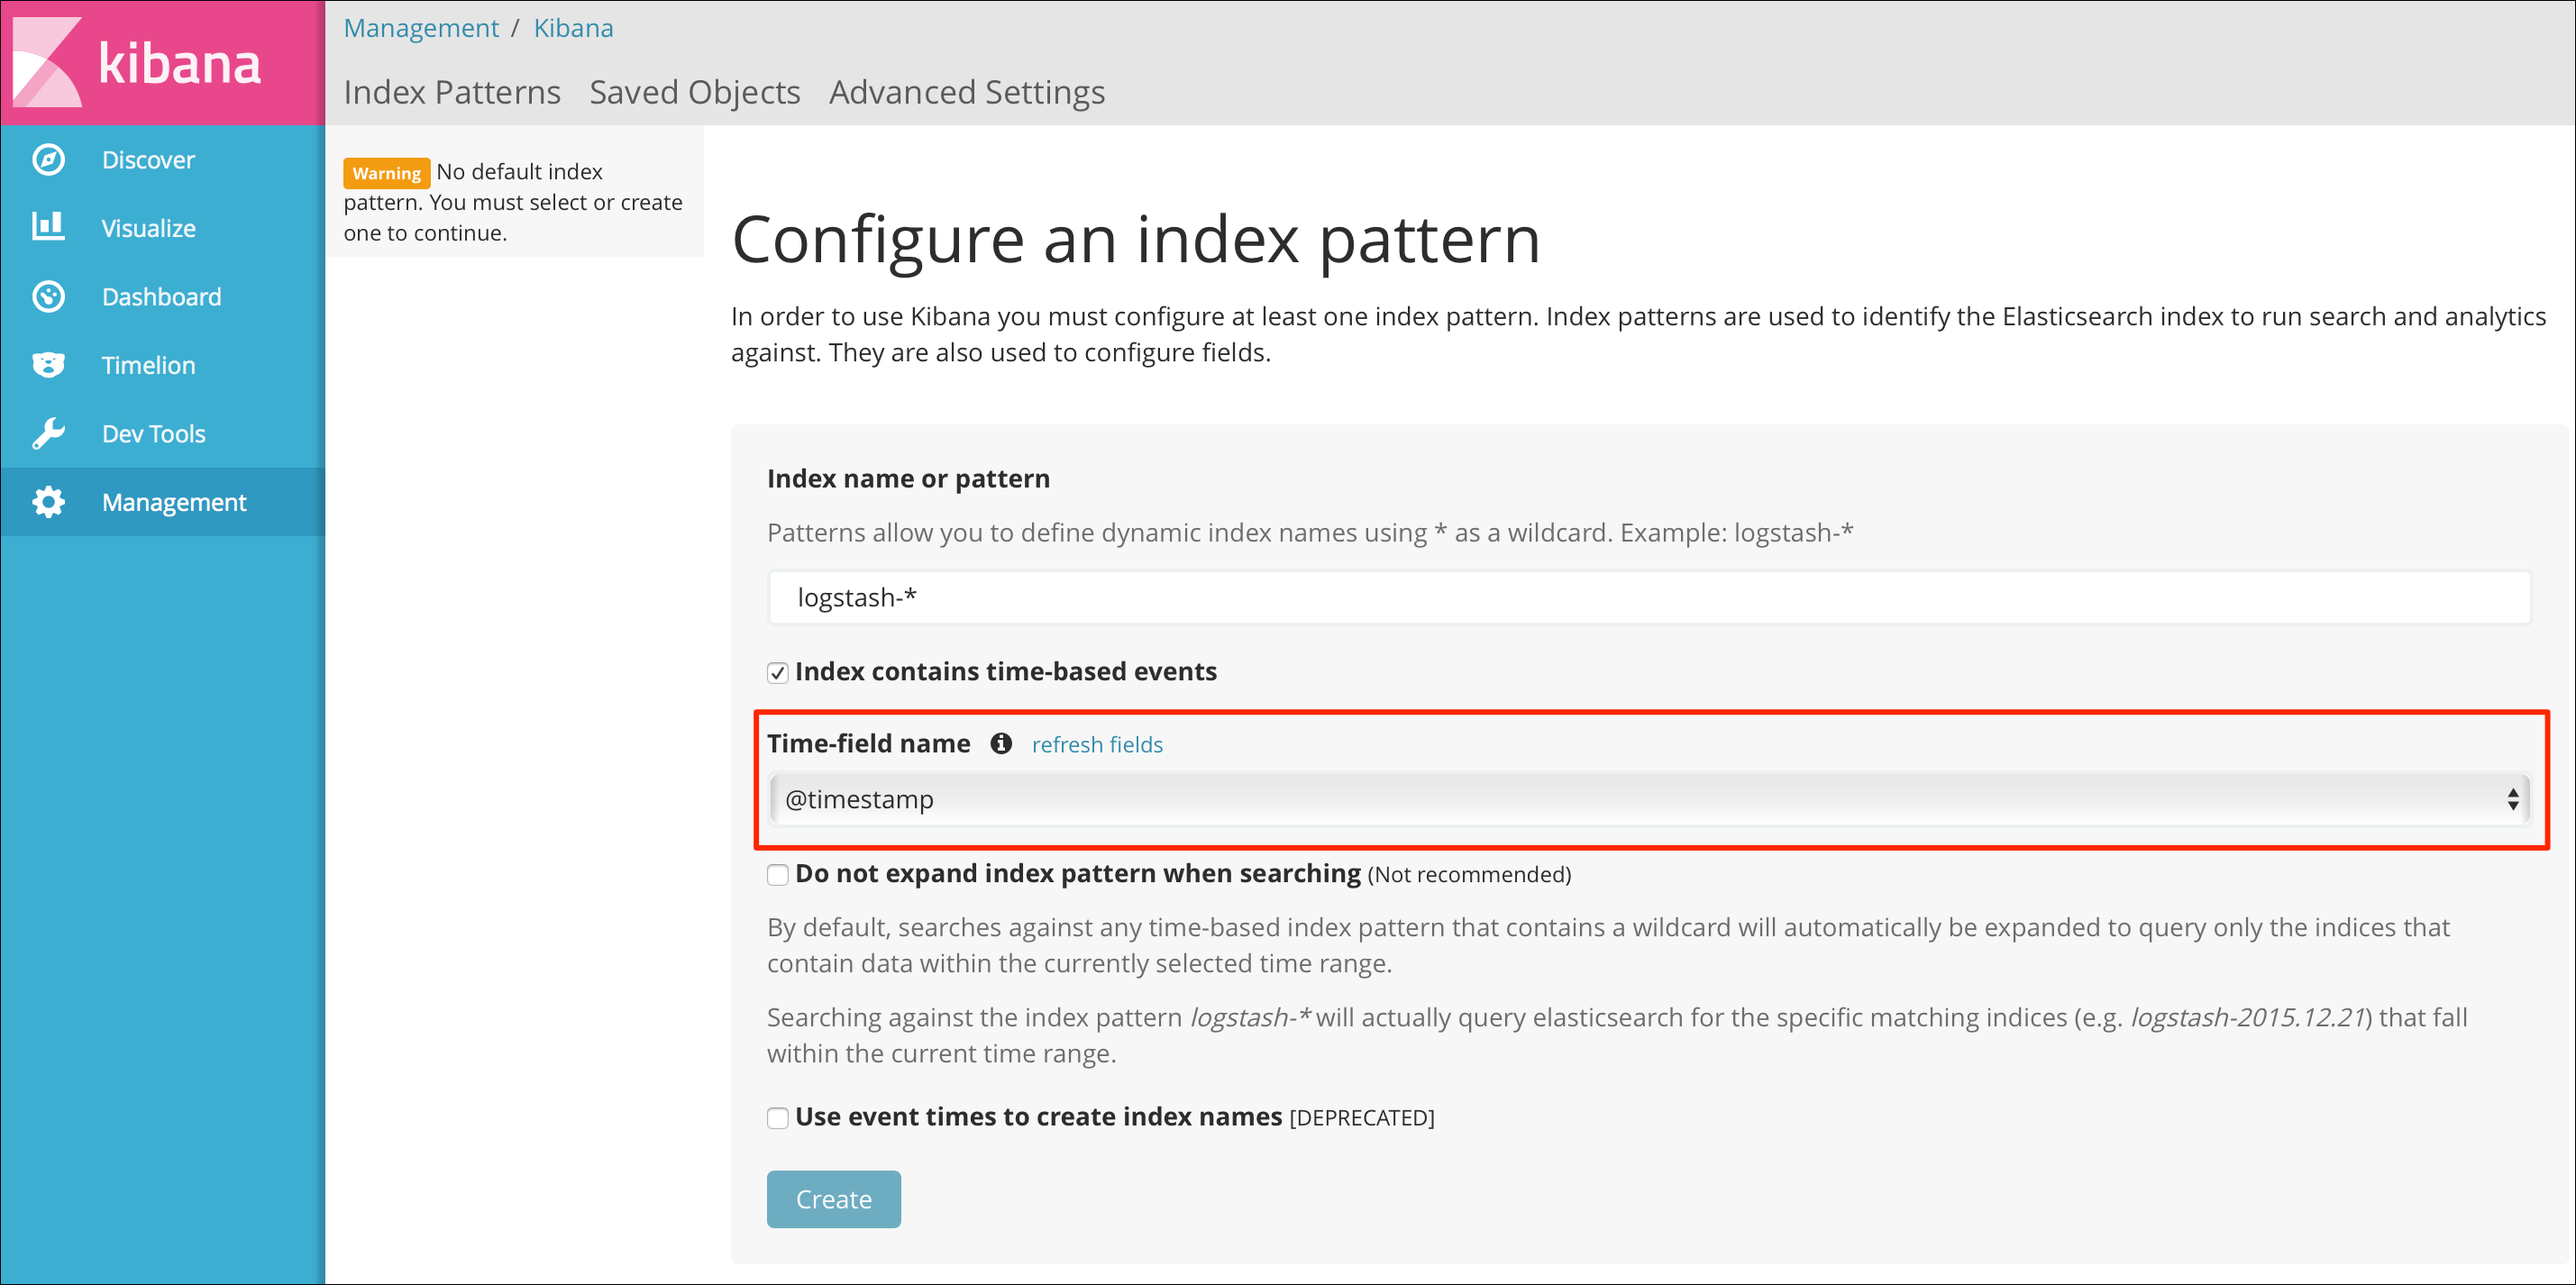2576x1285 pixels.
Task: Switch to Advanced Settings tab
Action: coord(967,92)
